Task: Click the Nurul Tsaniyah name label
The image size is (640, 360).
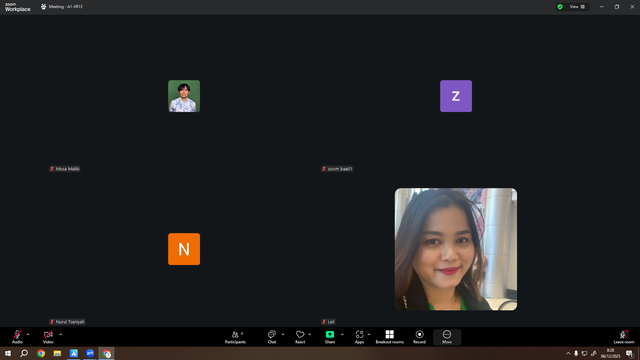Action: (x=67, y=322)
